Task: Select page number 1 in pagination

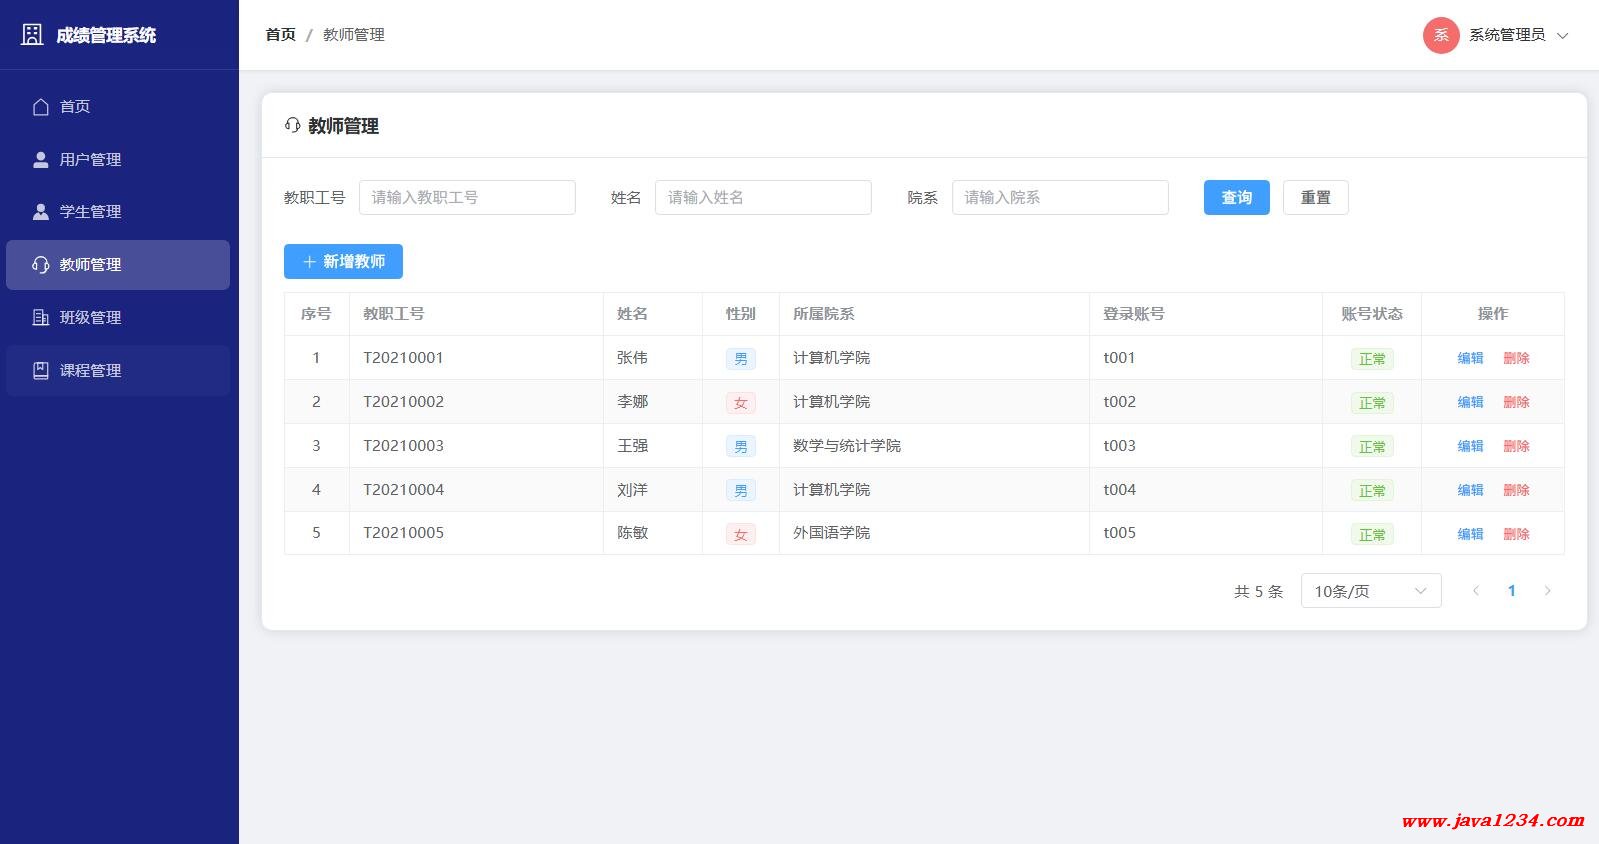Action: tap(1511, 591)
